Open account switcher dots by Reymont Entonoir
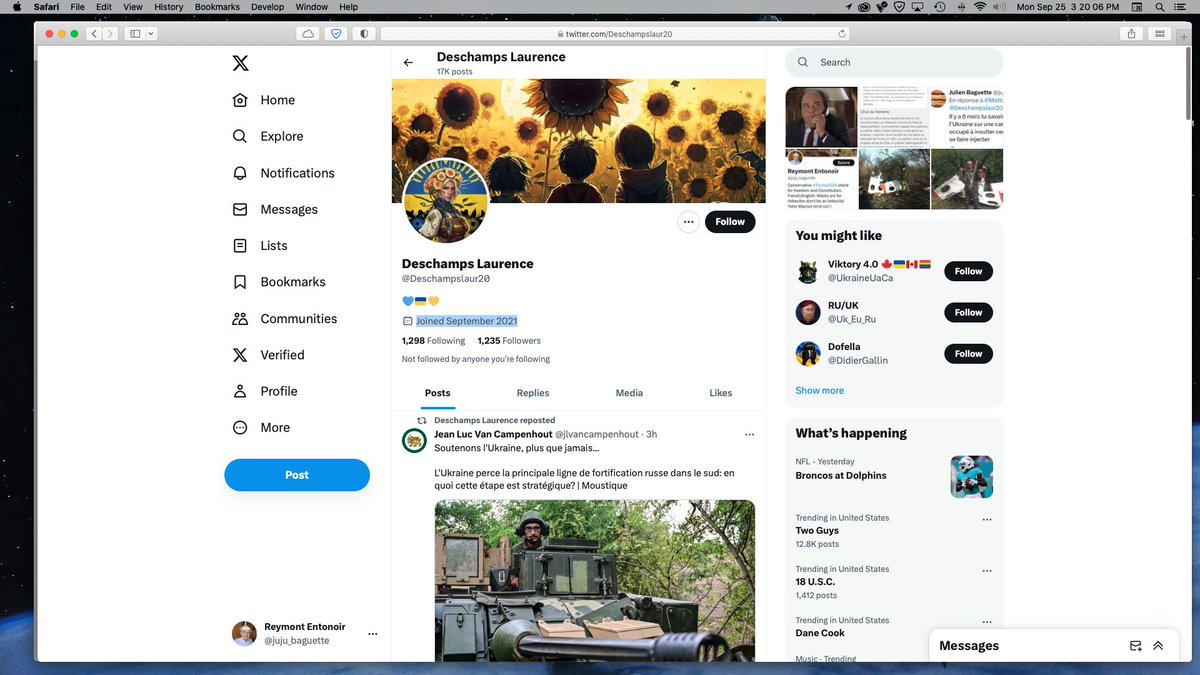This screenshot has height=675, width=1200. pos(372,634)
